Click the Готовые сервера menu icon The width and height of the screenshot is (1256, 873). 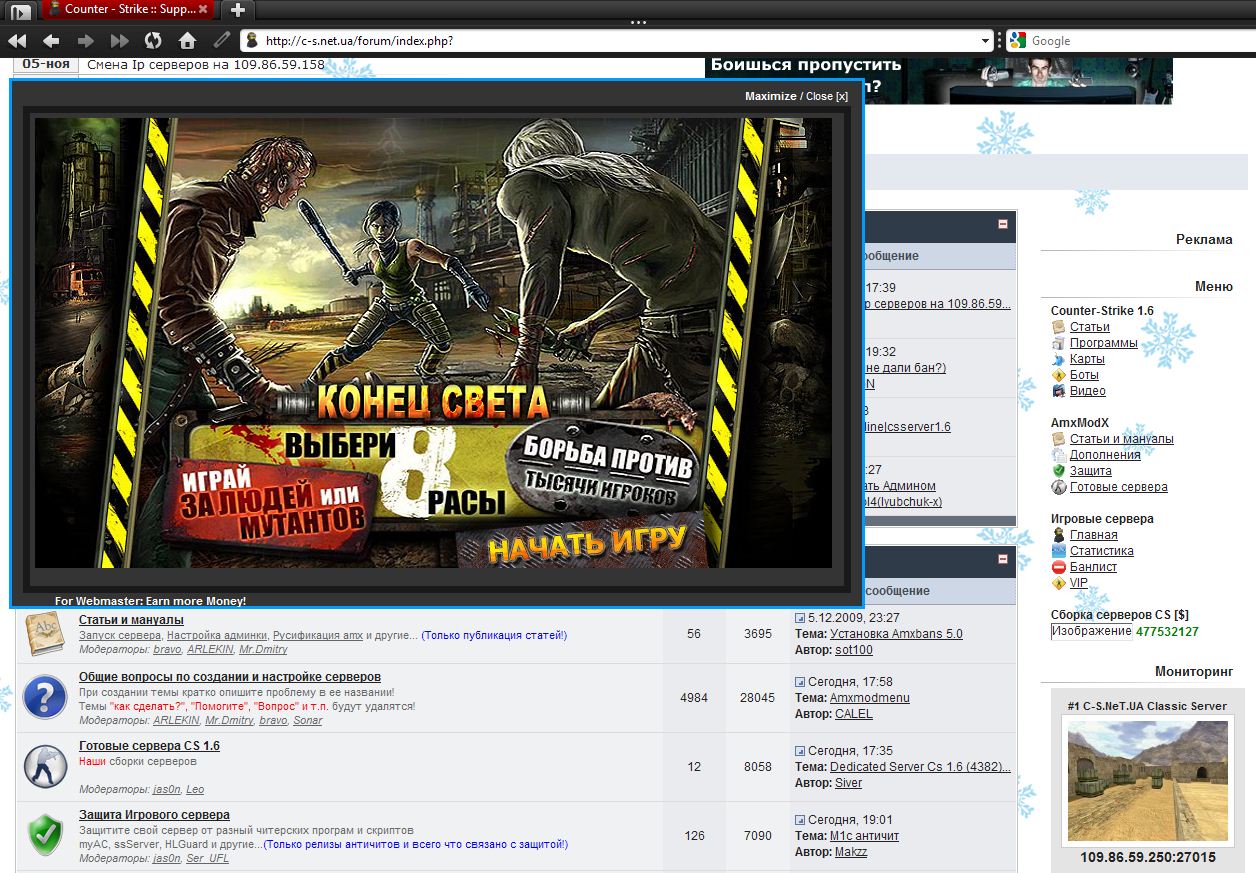coord(1059,487)
